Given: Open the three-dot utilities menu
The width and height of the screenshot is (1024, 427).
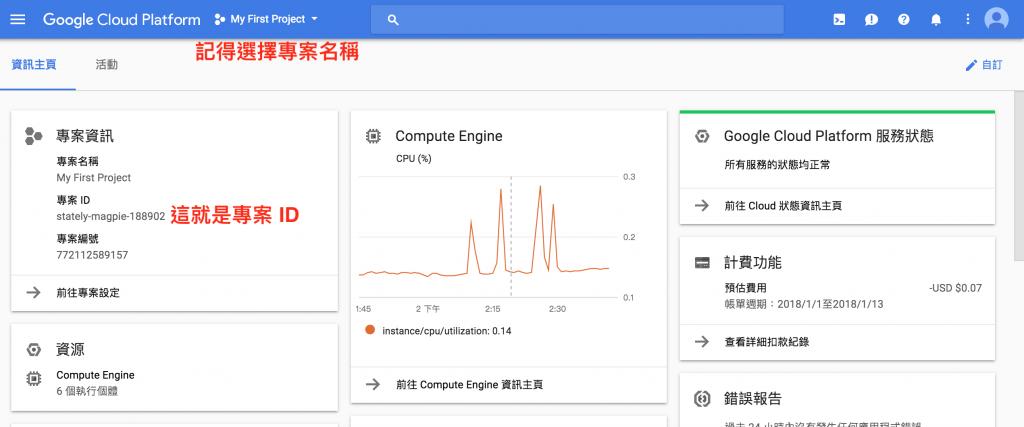Looking at the screenshot, I should pos(968,20).
